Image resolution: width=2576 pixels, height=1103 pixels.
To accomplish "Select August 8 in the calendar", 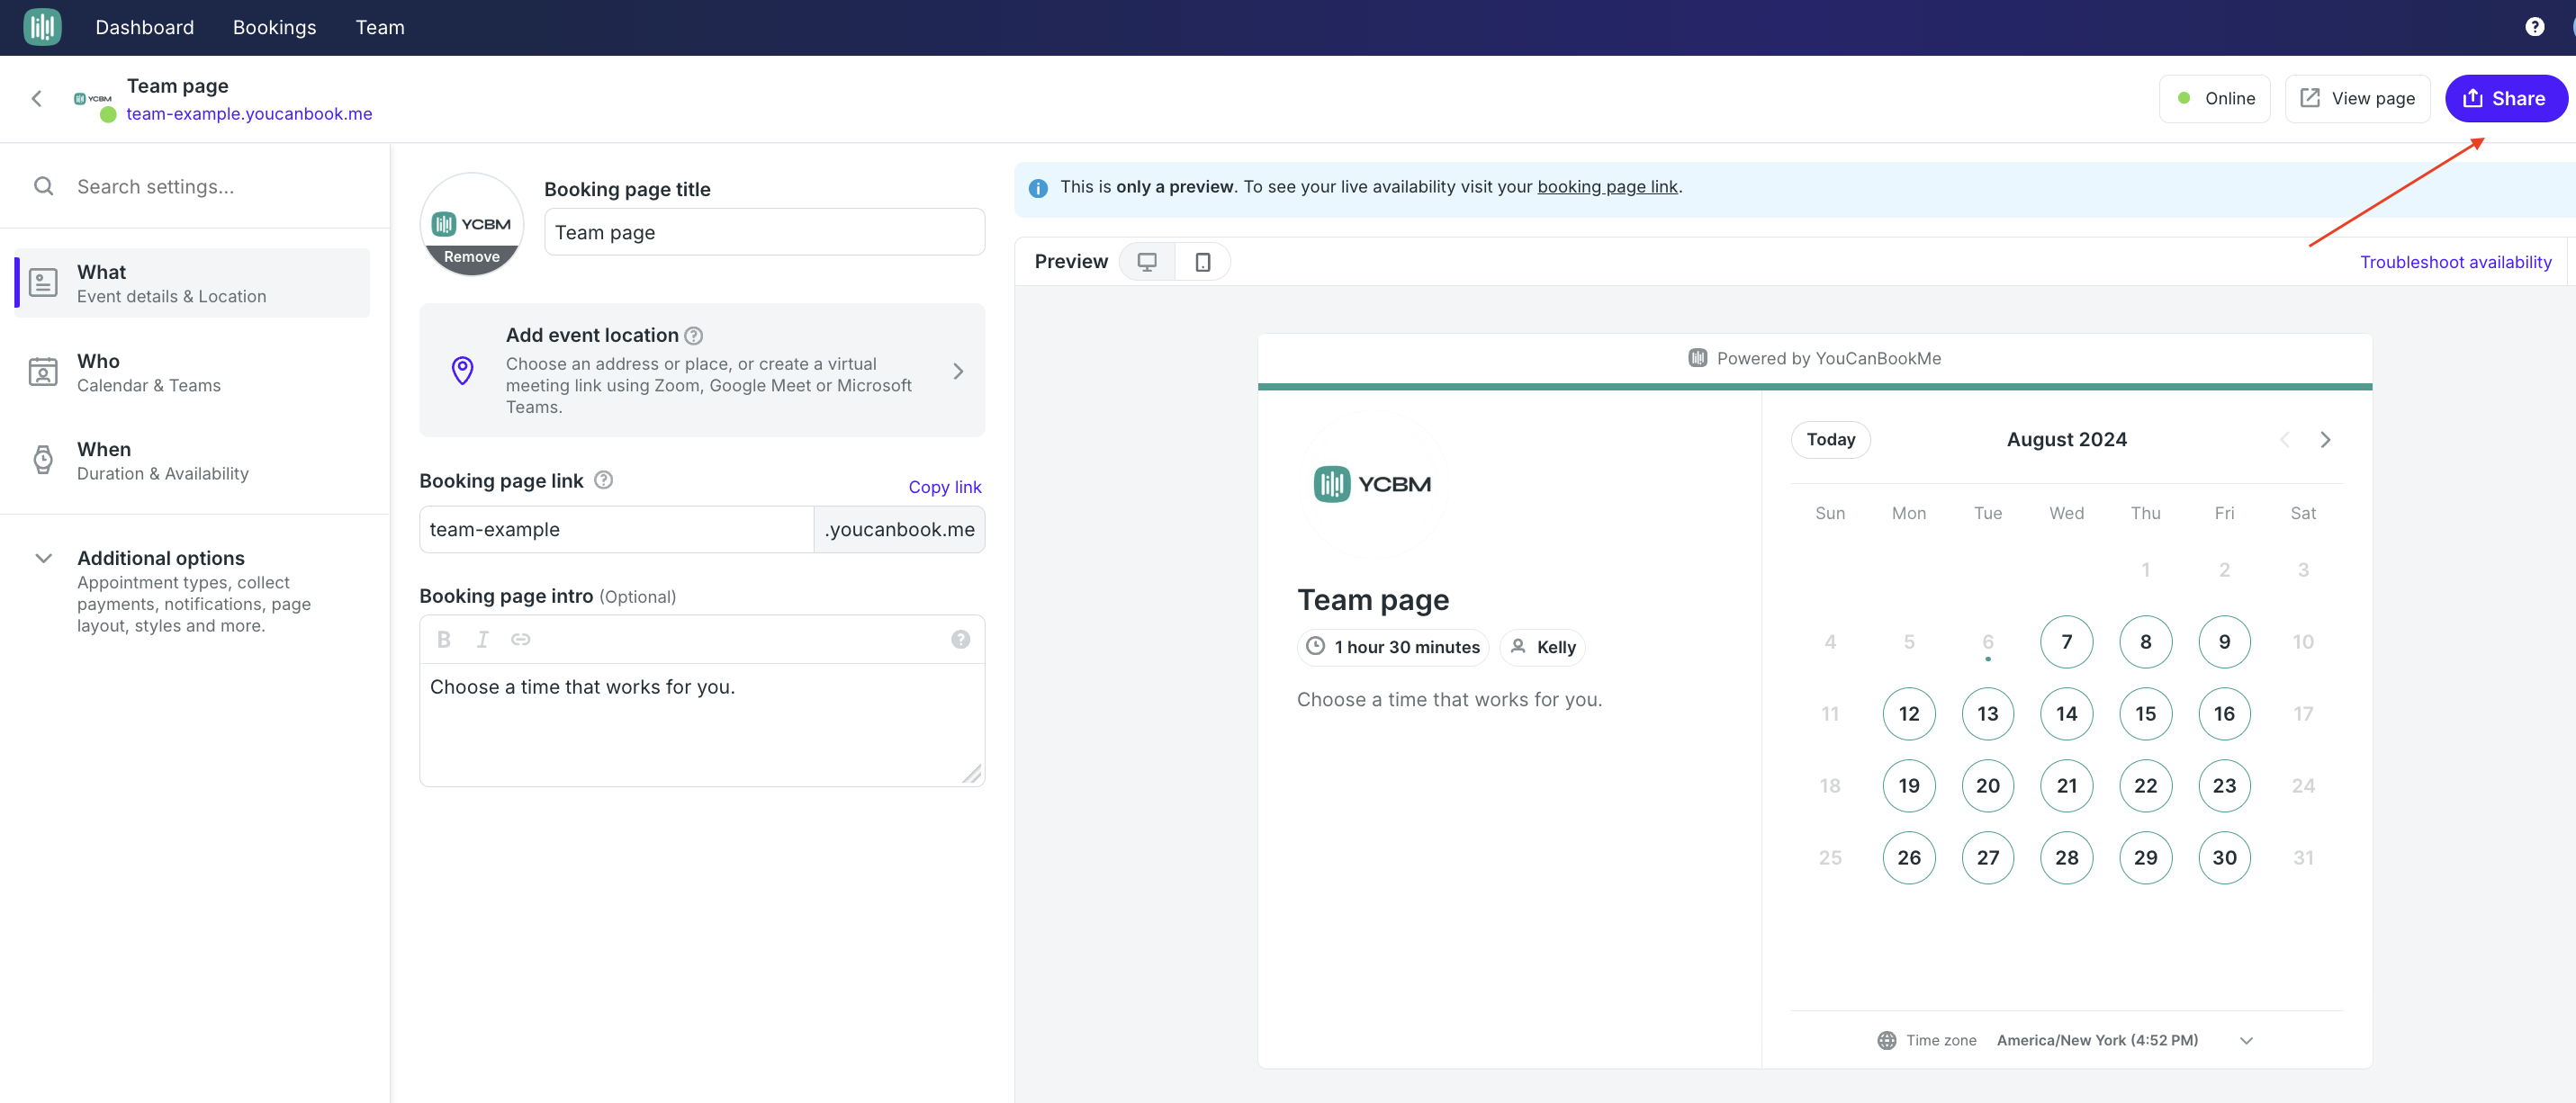I will click(2145, 642).
